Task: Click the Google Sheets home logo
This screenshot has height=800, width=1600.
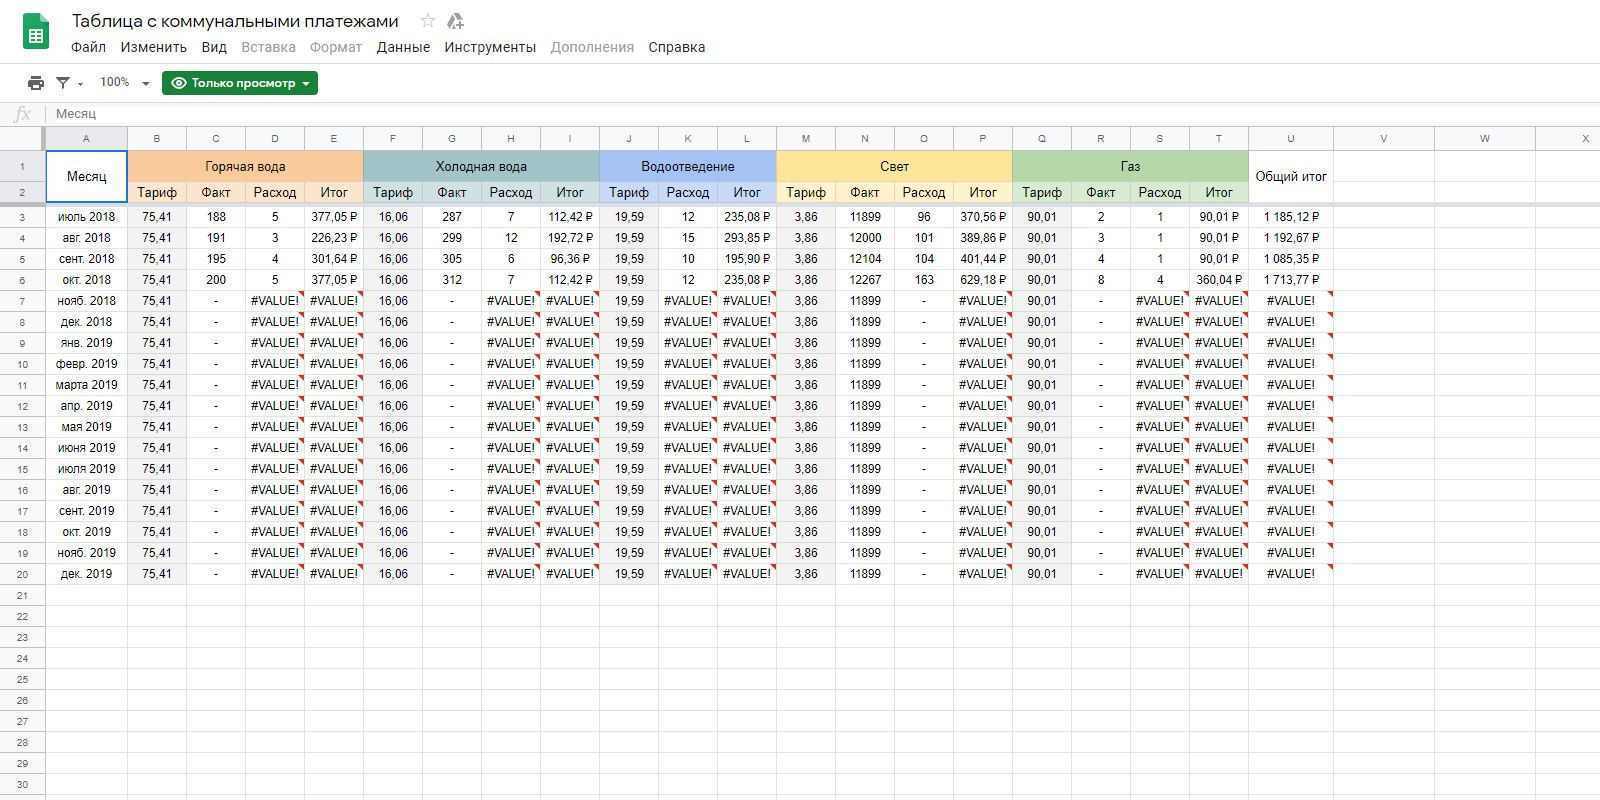Action: 36,32
